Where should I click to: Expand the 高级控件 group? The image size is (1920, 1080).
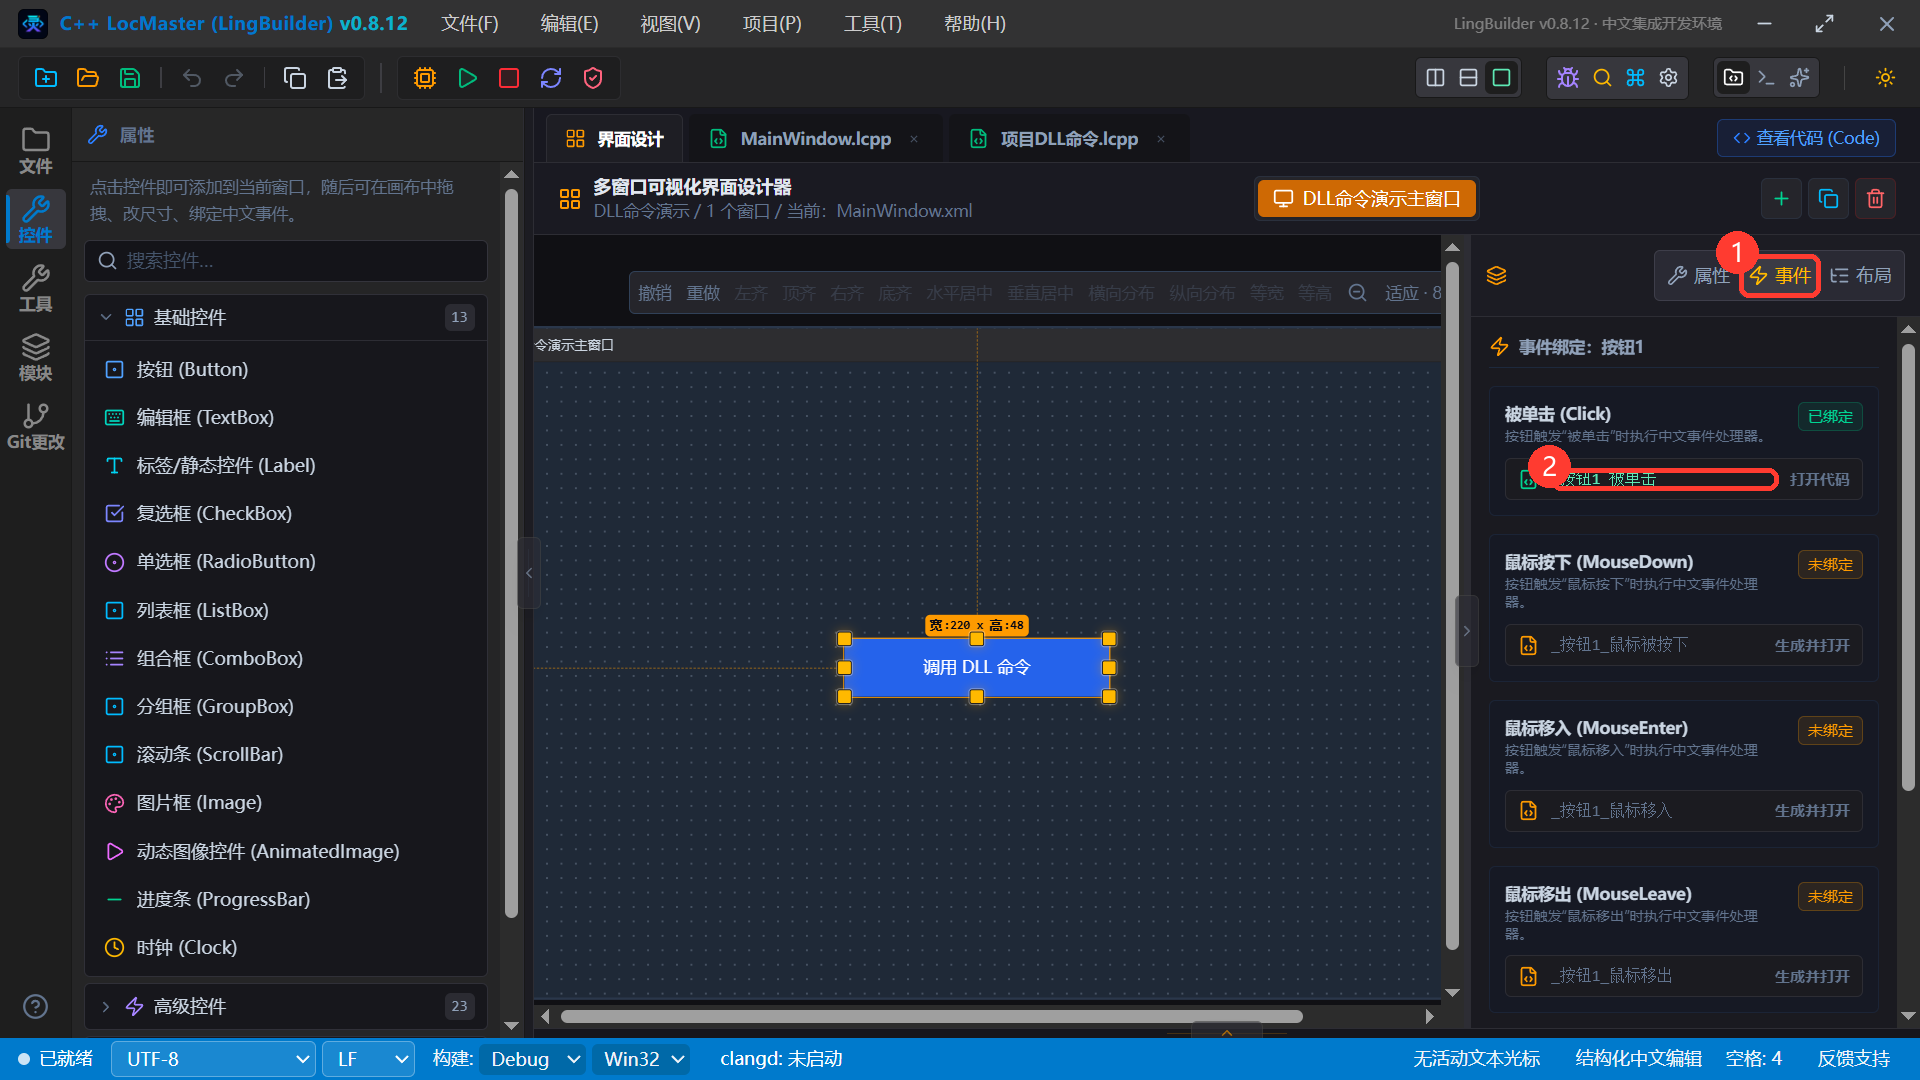[286, 1006]
